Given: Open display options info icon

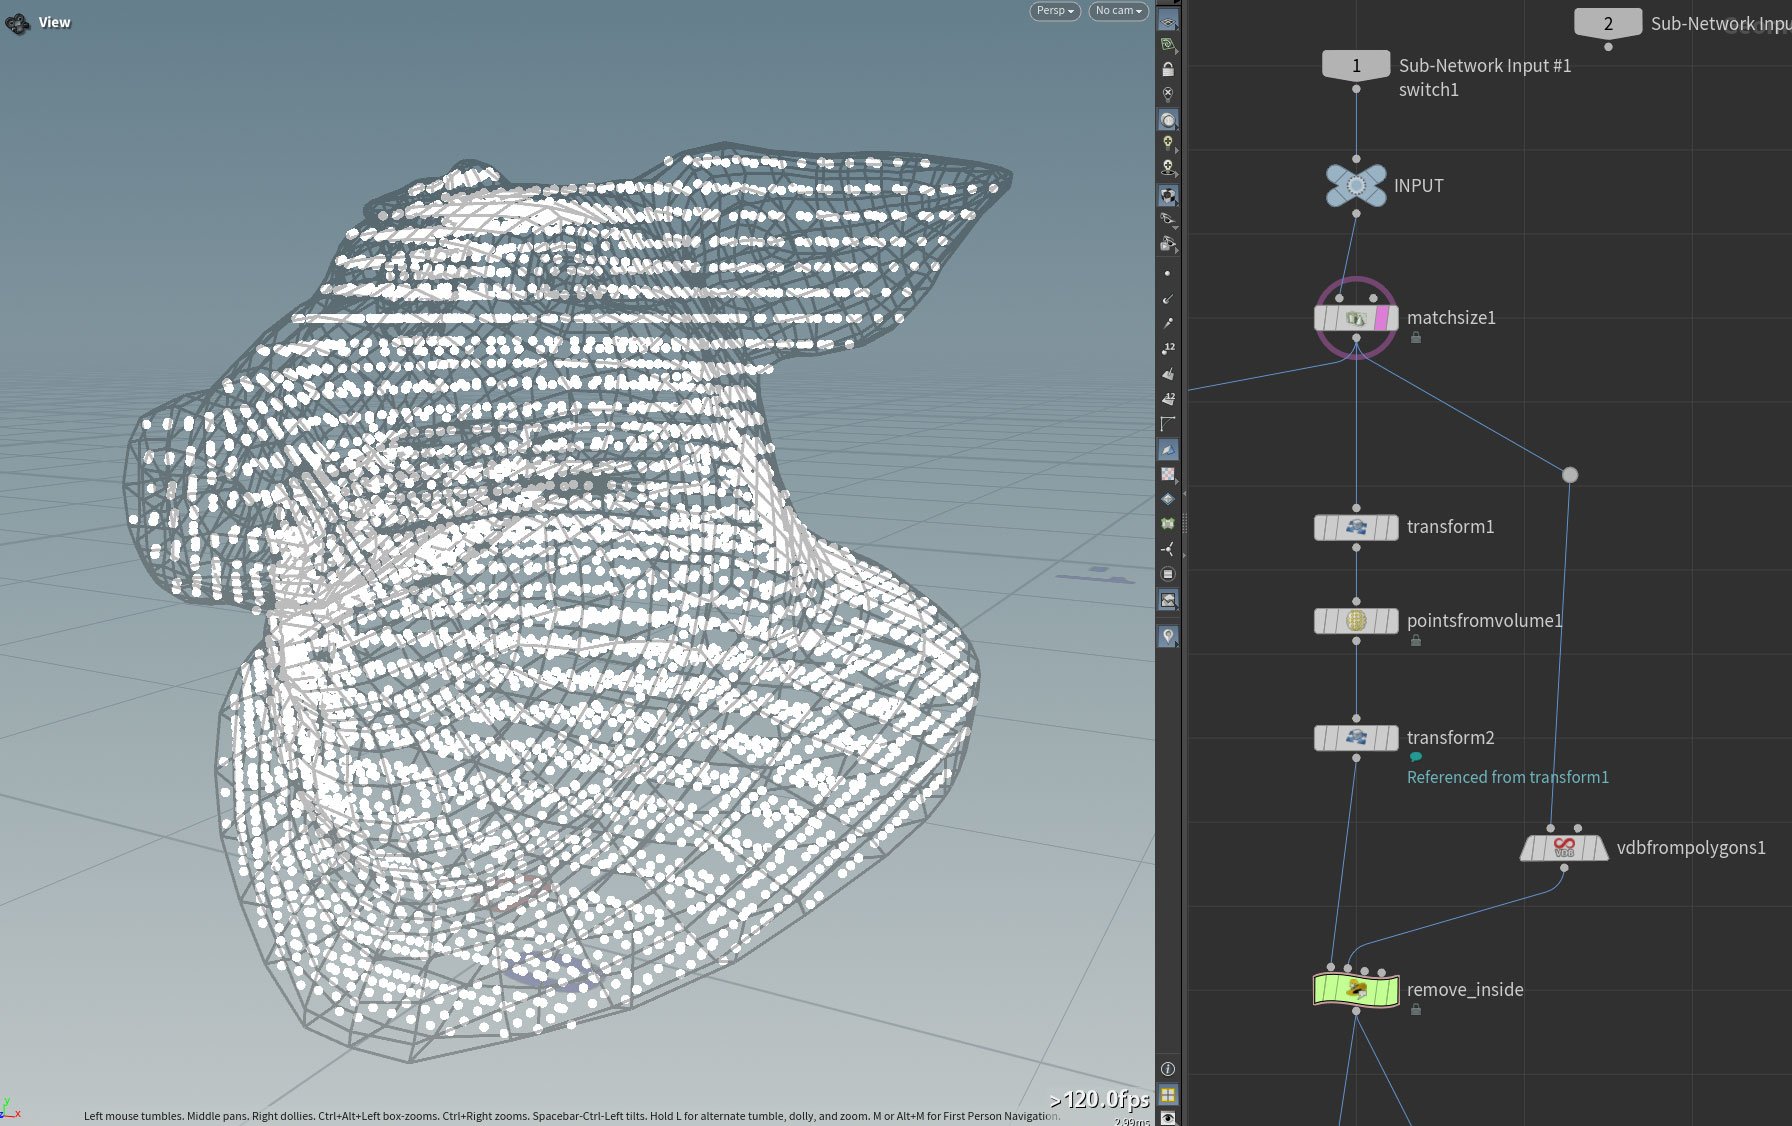Looking at the screenshot, I should (x=1168, y=1069).
